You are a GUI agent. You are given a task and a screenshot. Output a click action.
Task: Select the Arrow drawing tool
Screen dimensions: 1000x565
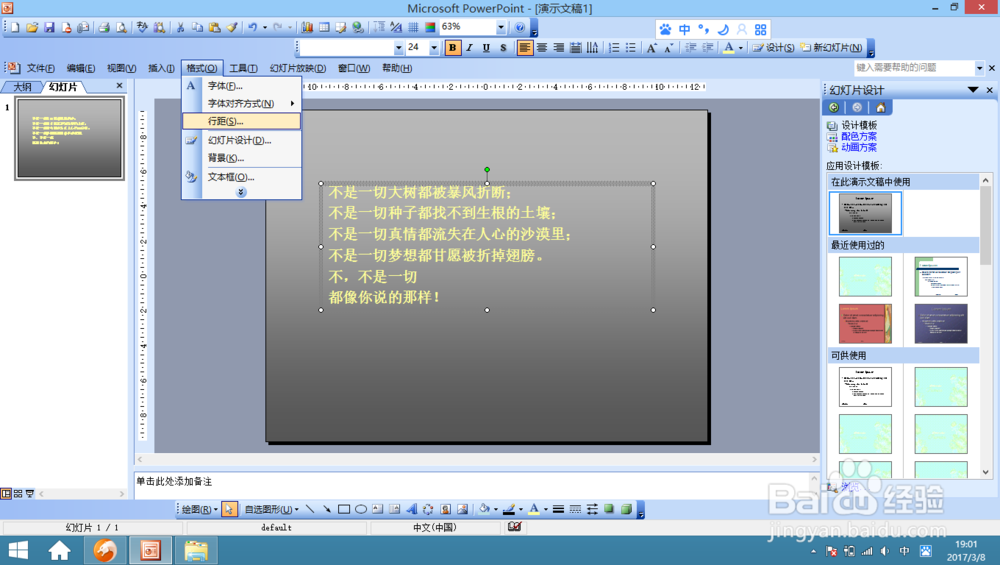[327, 509]
